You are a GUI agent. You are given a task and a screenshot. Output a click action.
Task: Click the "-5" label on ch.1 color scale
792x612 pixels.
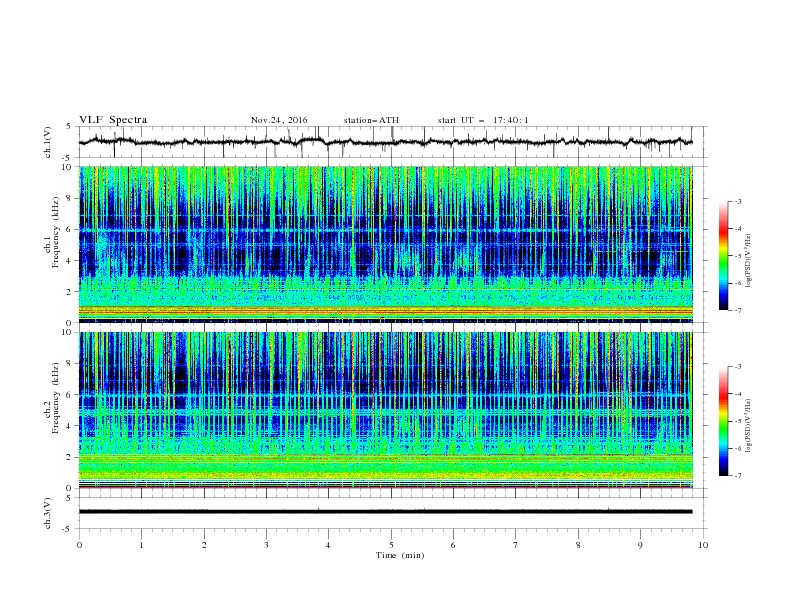(x=738, y=256)
